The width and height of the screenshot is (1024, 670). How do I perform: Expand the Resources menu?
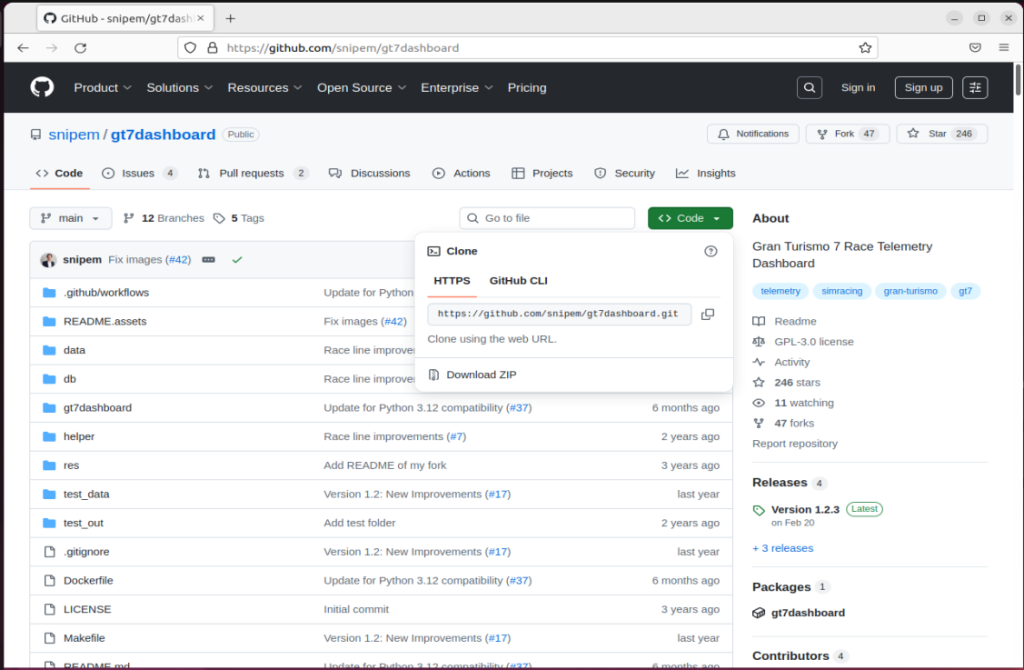tap(264, 88)
